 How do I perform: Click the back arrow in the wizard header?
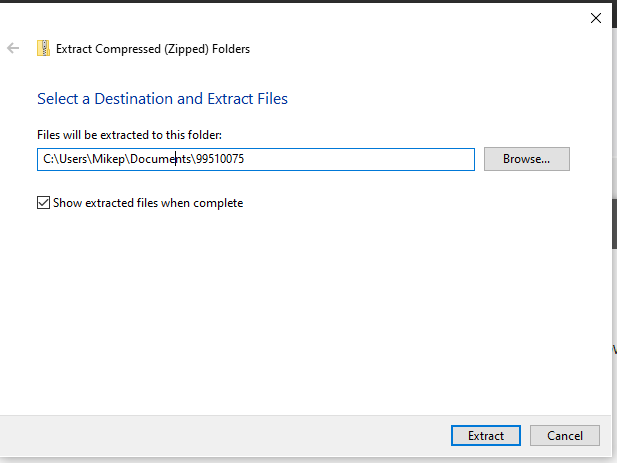13,48
